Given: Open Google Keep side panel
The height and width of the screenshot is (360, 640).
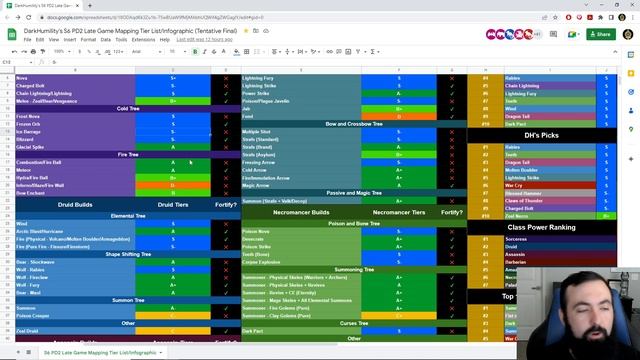Looking at the screenshot, I should 631,73.
